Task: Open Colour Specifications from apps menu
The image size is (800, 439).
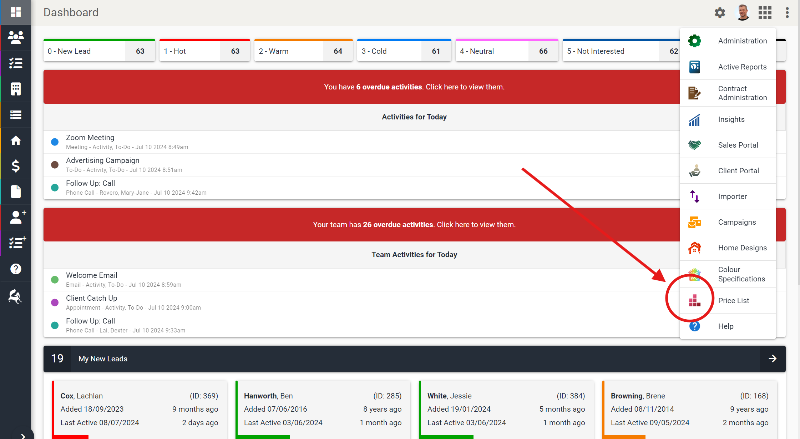Action: click(728, 274)
